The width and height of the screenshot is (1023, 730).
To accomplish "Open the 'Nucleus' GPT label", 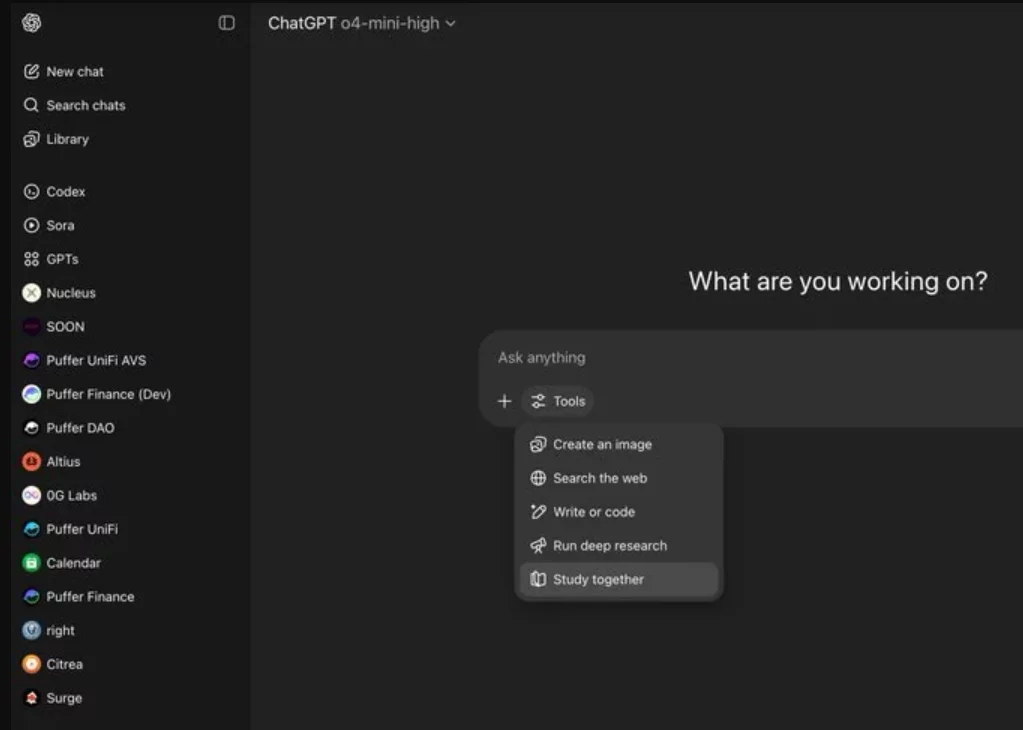I will click(71, 293).
